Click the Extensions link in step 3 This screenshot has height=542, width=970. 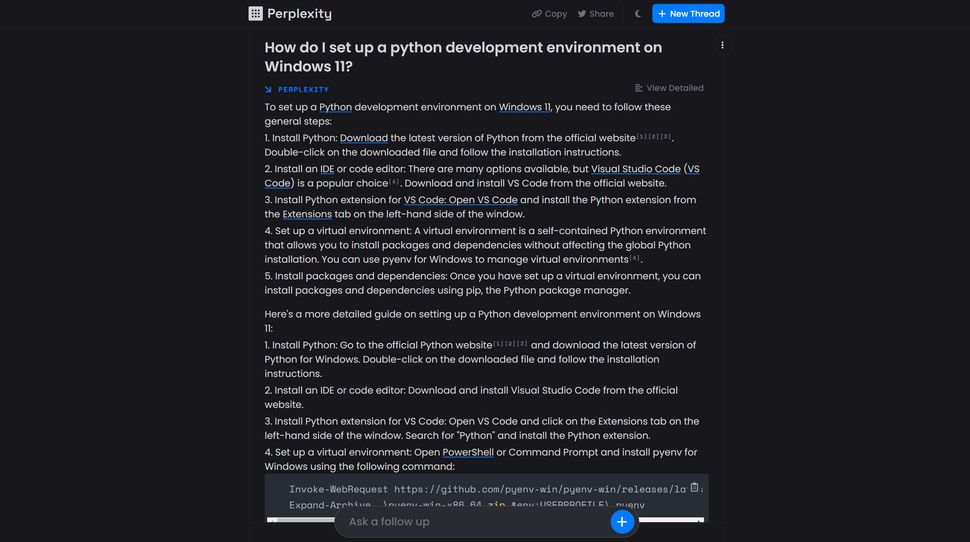(x=307, y=214)
